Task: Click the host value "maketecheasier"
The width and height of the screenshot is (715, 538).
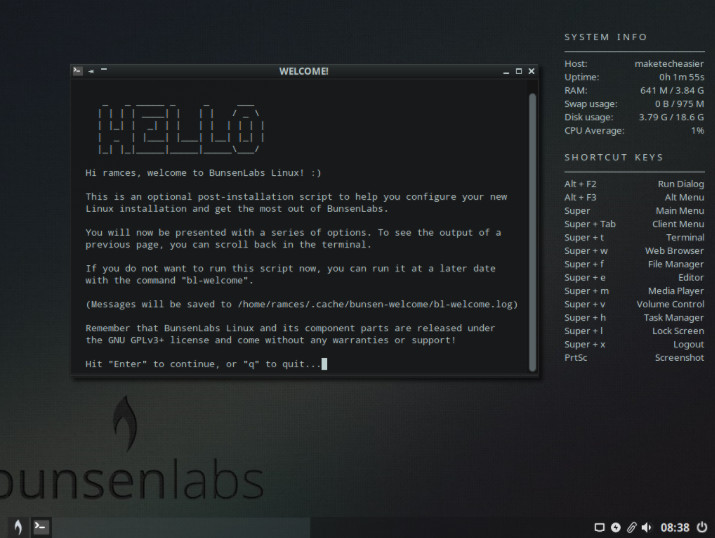Action: tap(669, 64)
